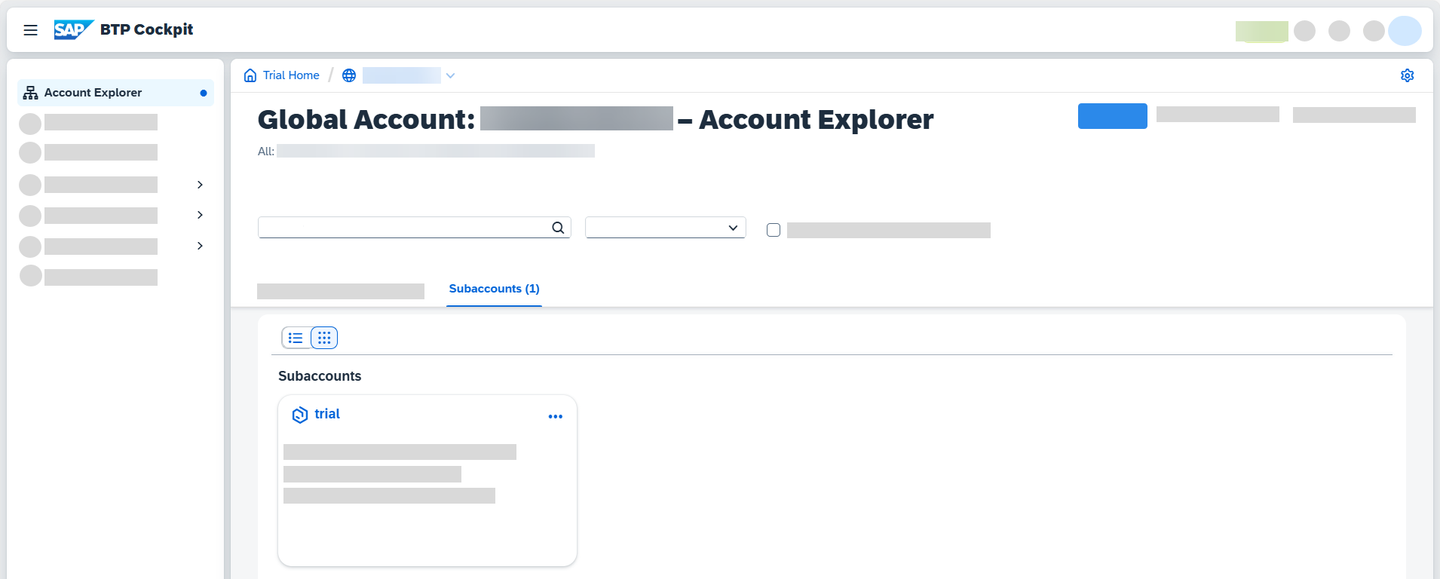Open the trial tile's three-dot actions menu
Screen dimensions: 1440x579
point(555,416)
